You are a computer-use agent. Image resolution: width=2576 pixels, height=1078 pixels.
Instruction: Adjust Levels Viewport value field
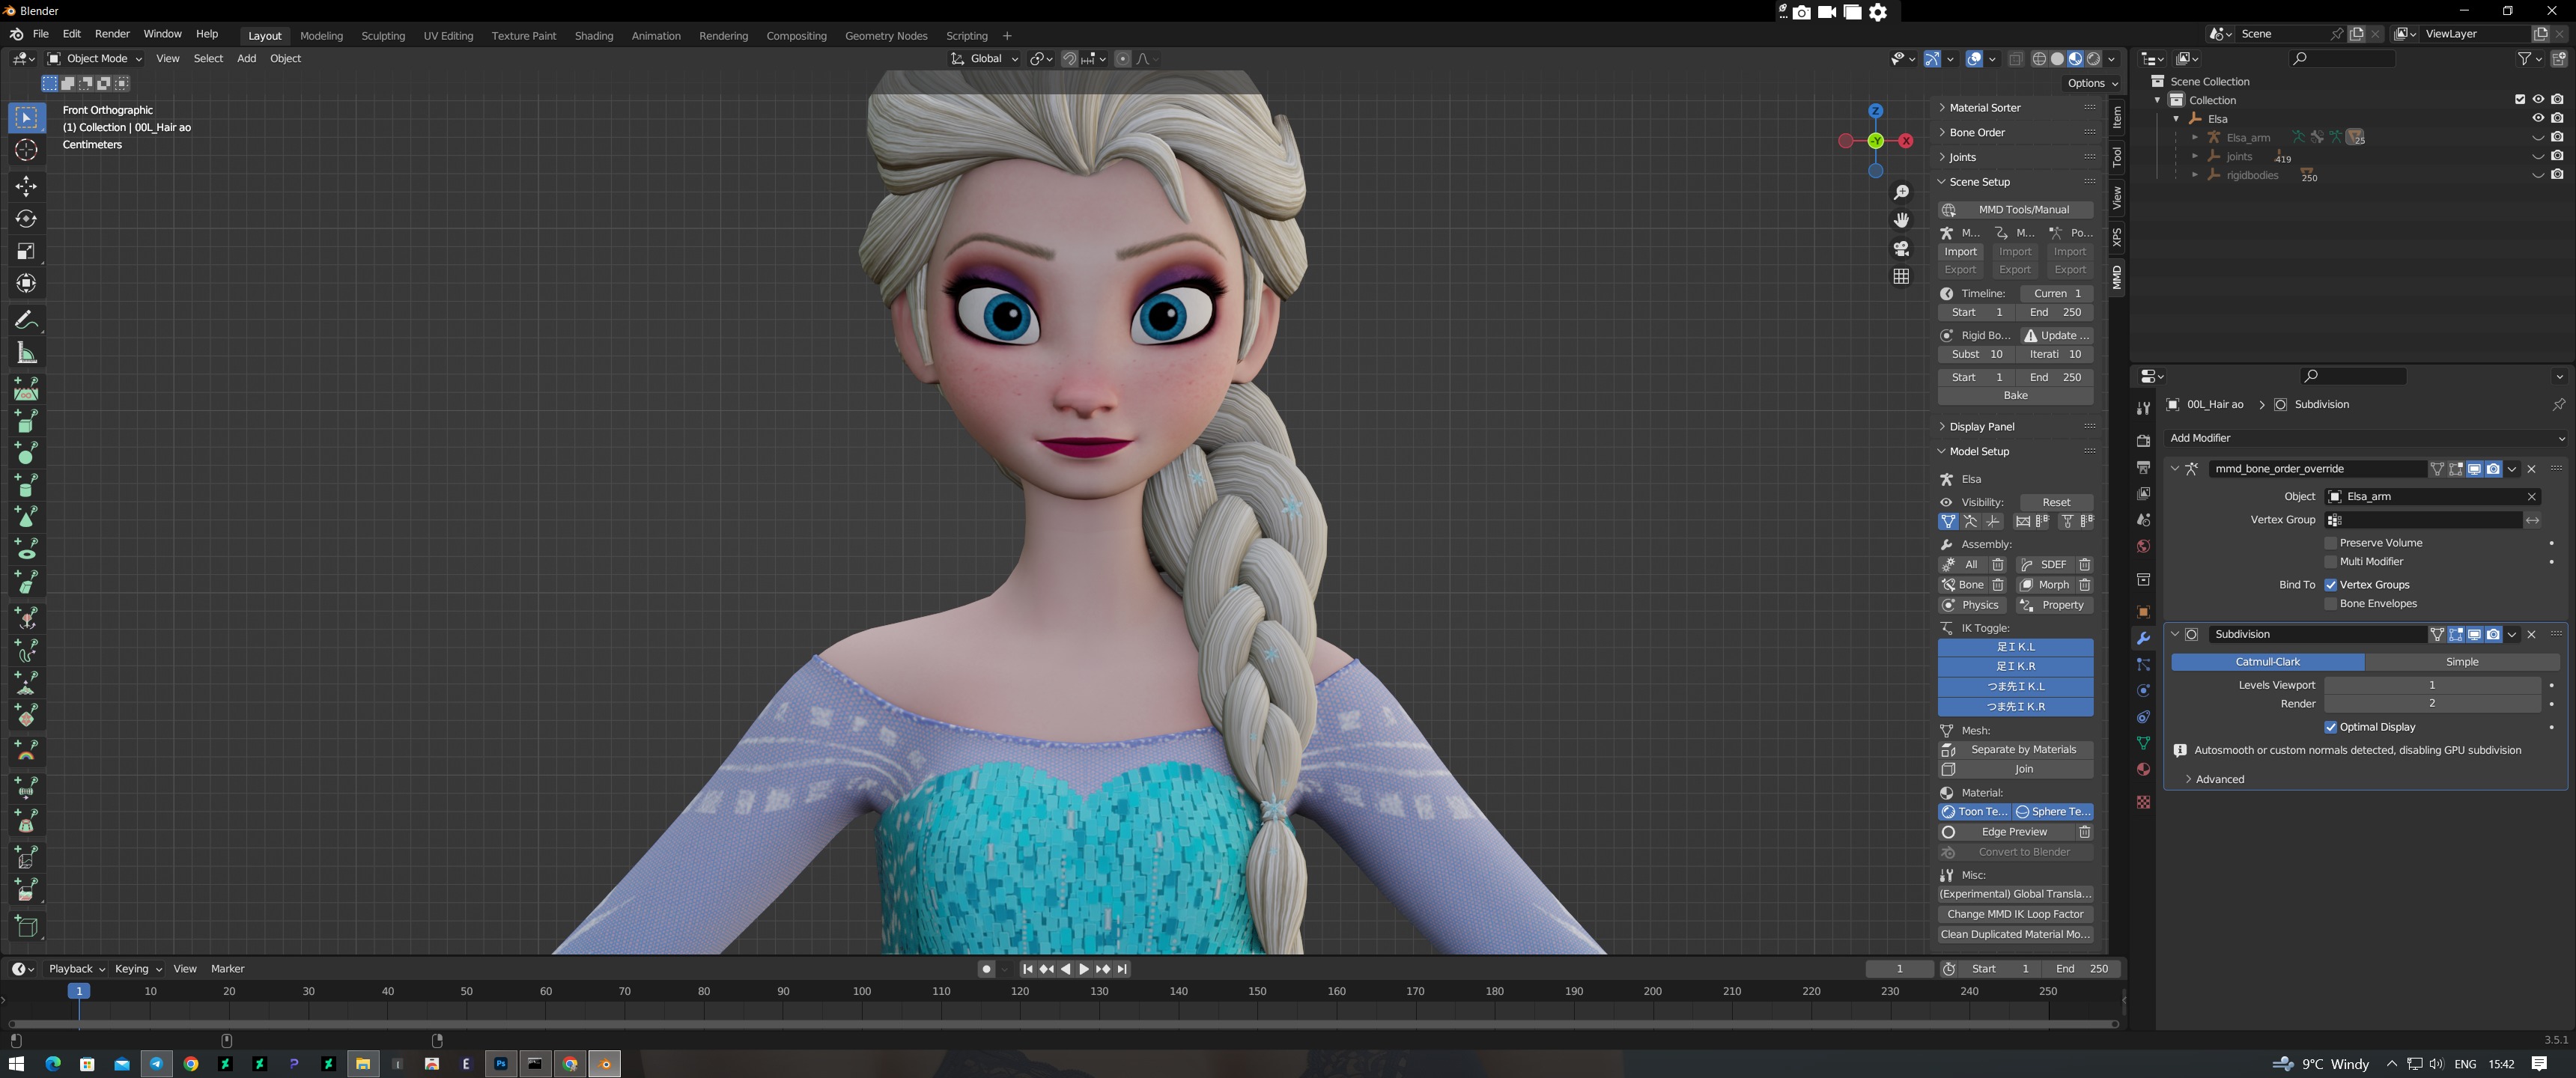[2432, 686]
